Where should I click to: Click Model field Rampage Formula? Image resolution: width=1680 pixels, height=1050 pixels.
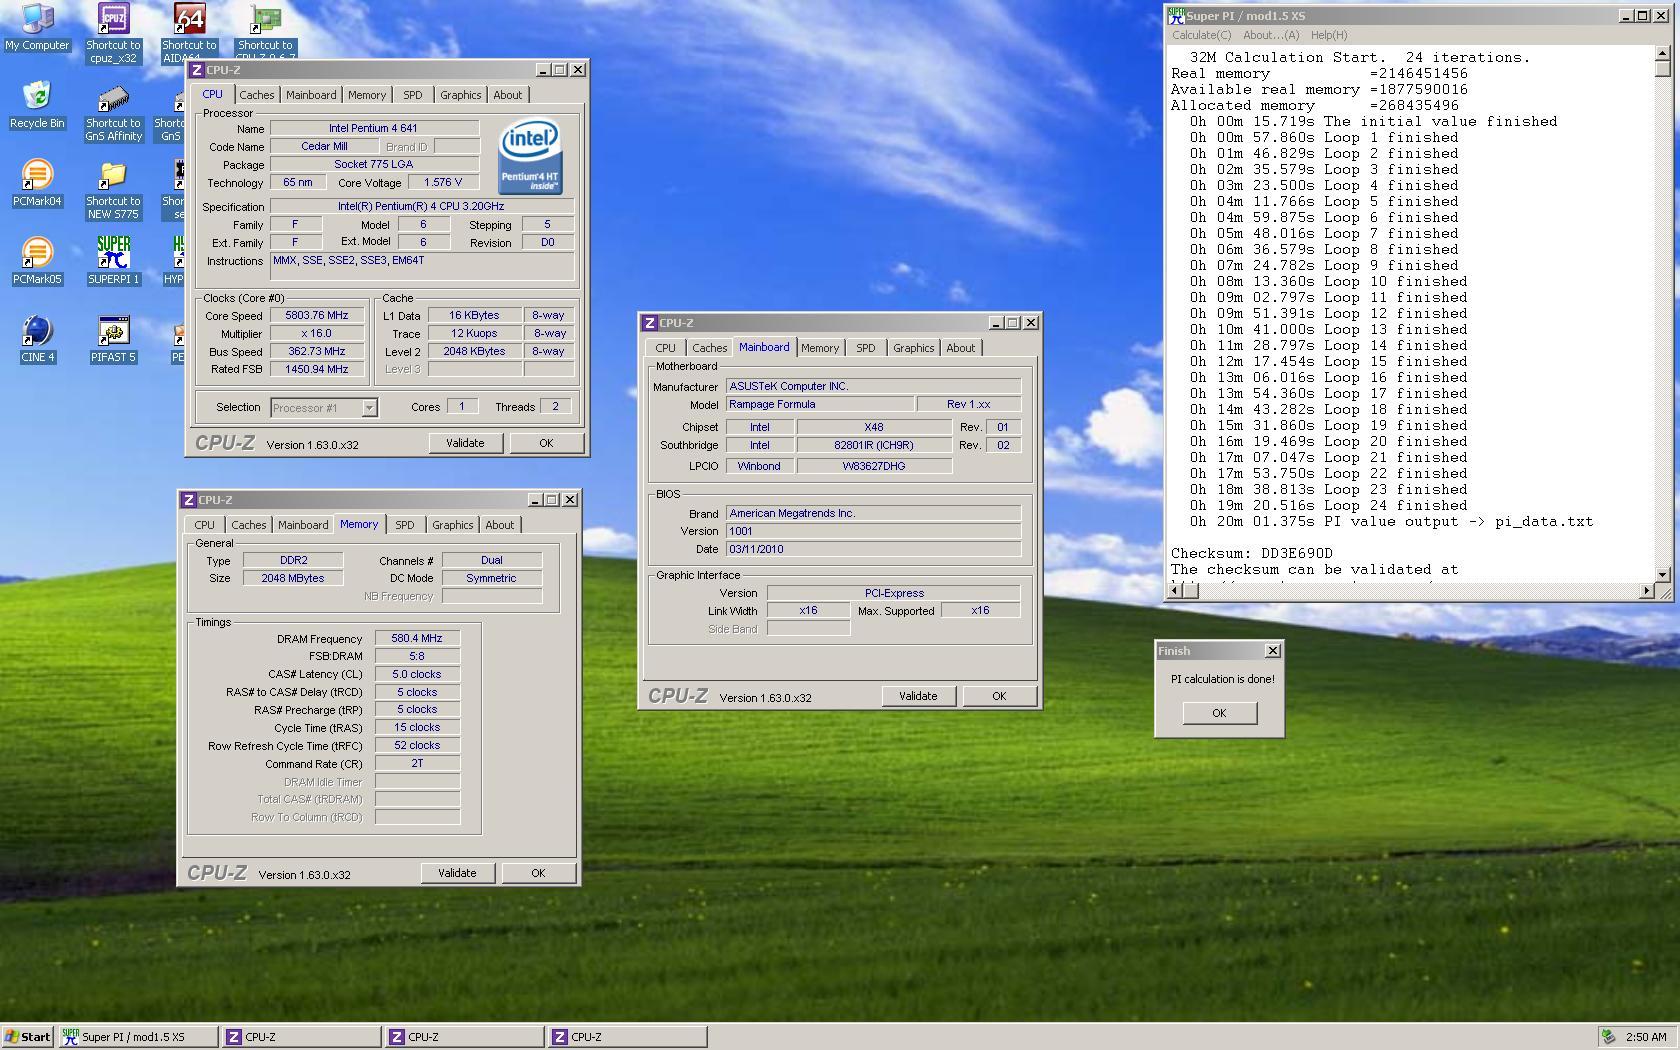click(x=820, y=404)
